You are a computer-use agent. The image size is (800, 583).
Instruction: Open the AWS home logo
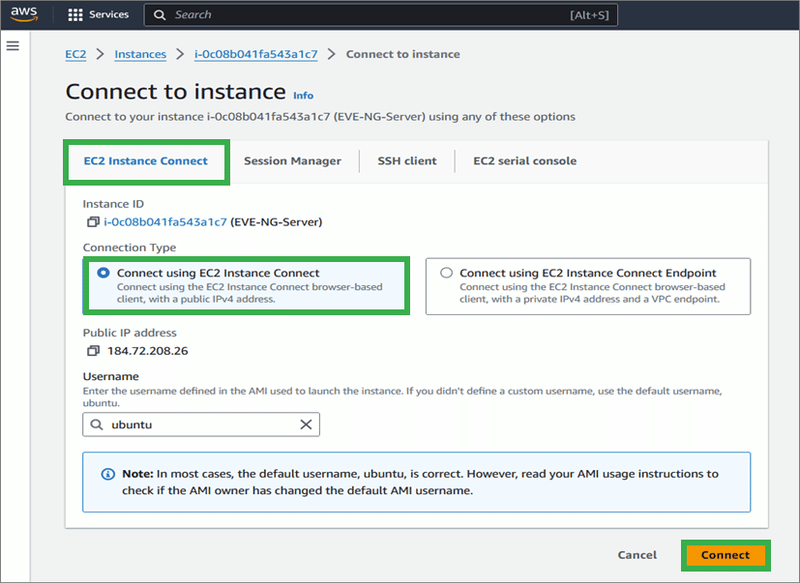[24, 14]
